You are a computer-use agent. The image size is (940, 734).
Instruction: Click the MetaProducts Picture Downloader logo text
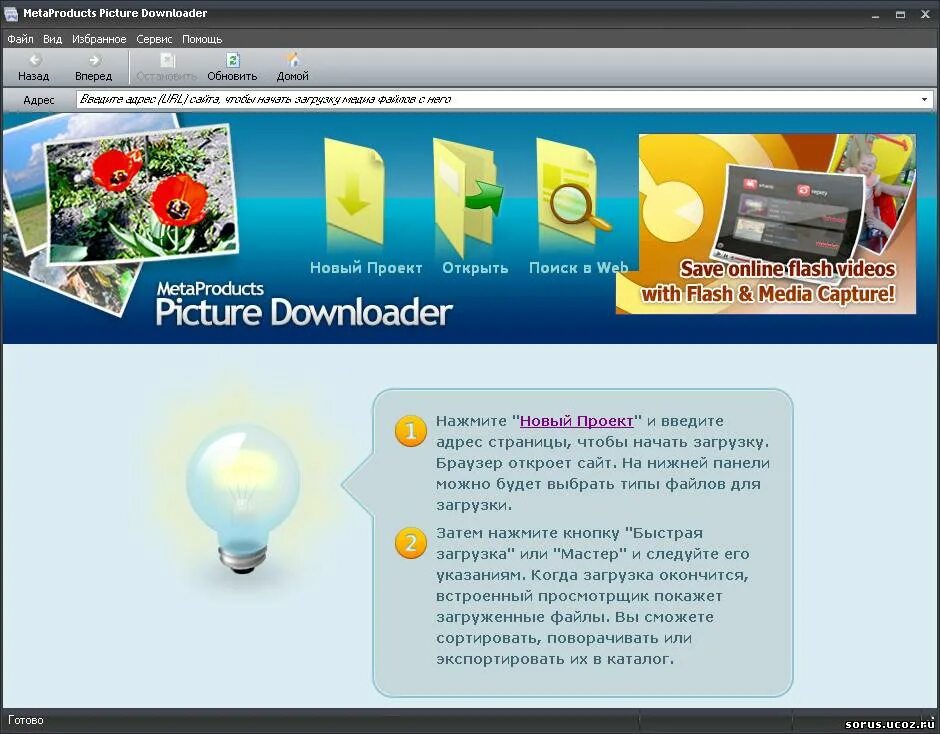[x=303, y=305]
